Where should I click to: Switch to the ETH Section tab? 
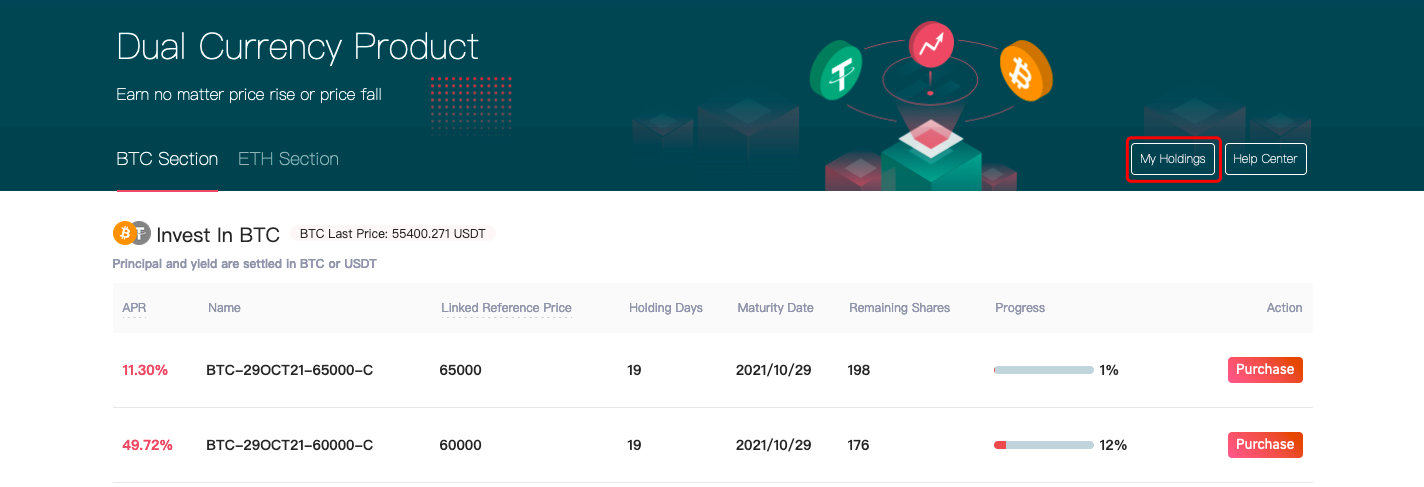tap(288, 159)
